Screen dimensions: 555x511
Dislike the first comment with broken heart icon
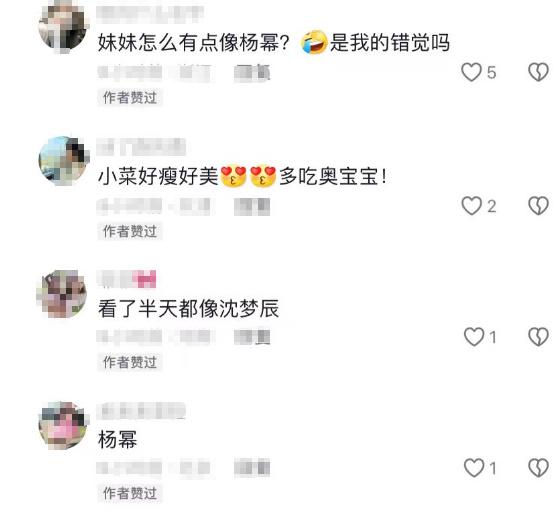pos(538,72)
